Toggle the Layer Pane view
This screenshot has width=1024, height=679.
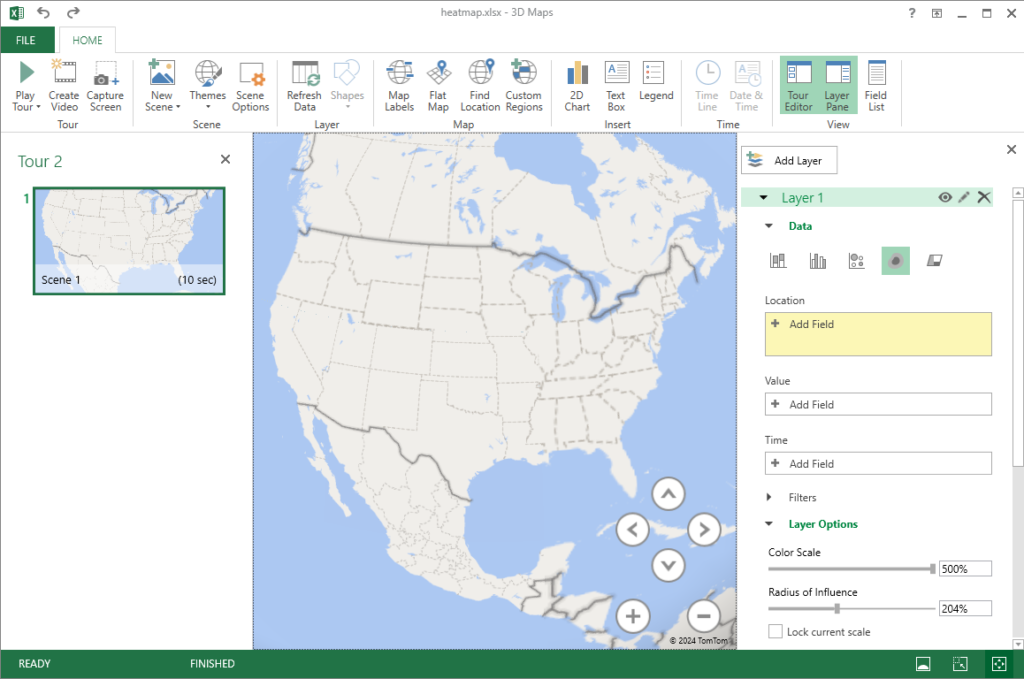(x=837, y=86)
